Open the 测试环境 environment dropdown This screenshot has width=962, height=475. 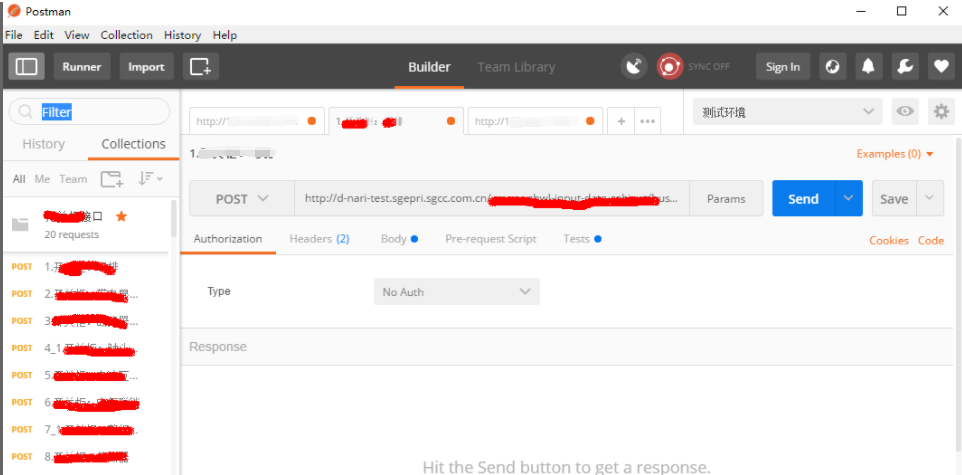788,112
